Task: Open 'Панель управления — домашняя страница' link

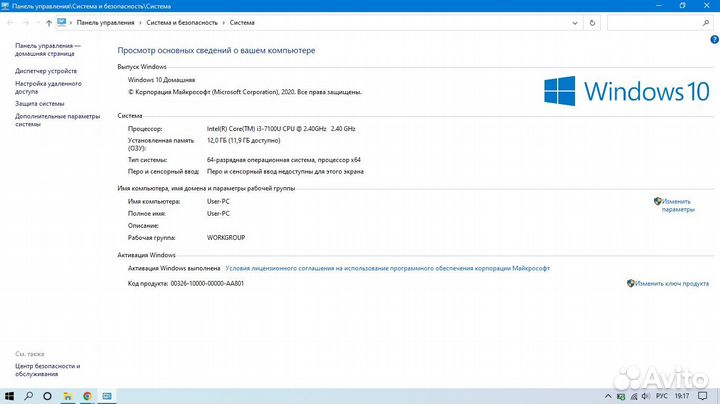Action: point(48,50)
